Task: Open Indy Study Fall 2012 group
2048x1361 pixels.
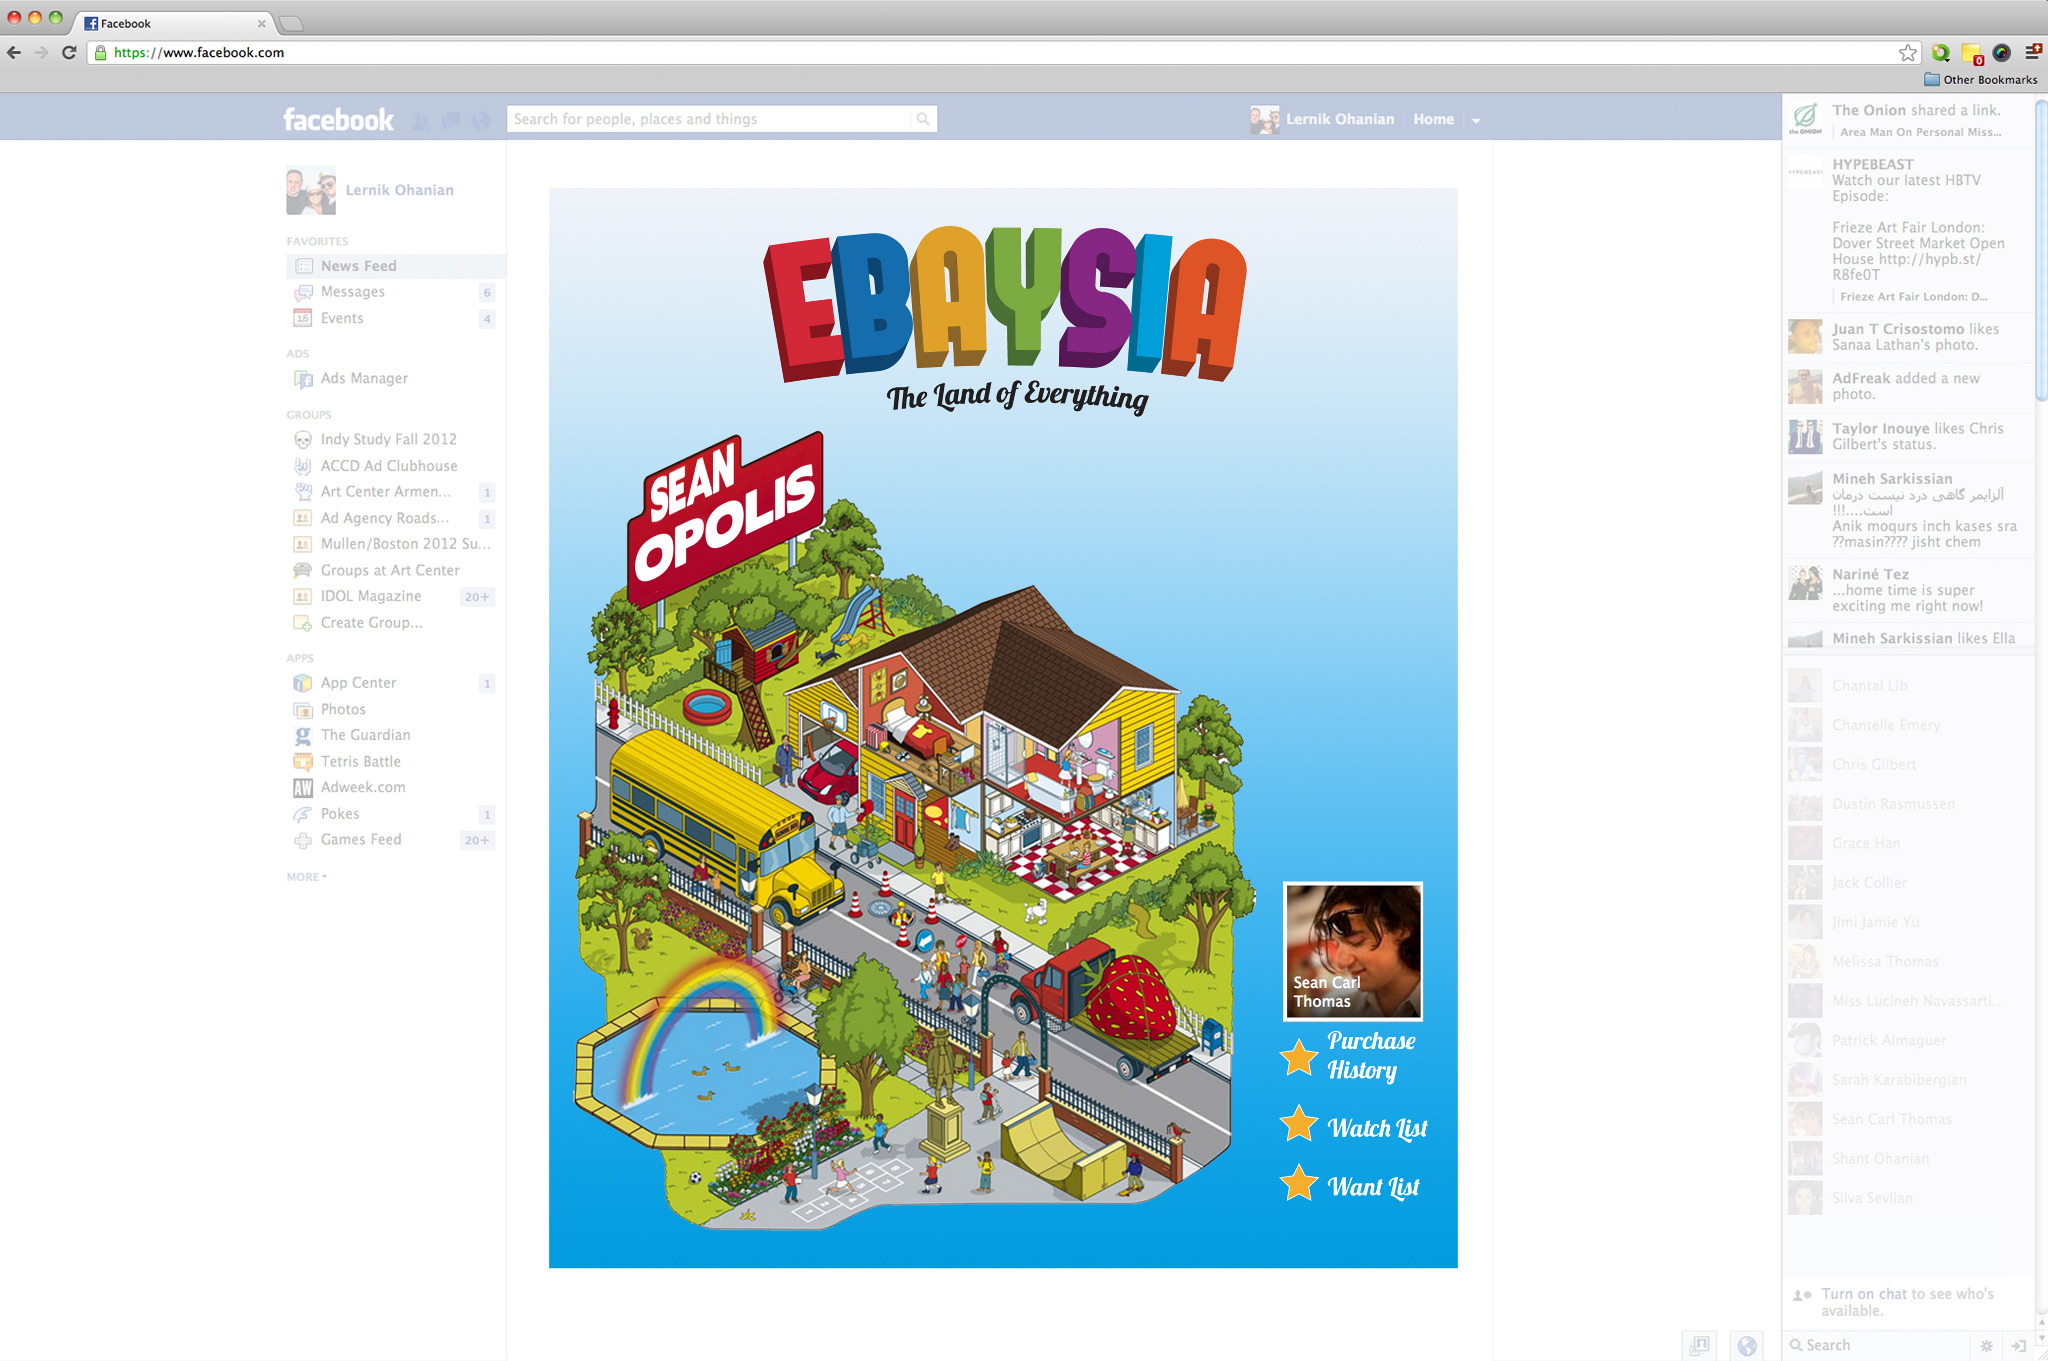Action: 388,439
